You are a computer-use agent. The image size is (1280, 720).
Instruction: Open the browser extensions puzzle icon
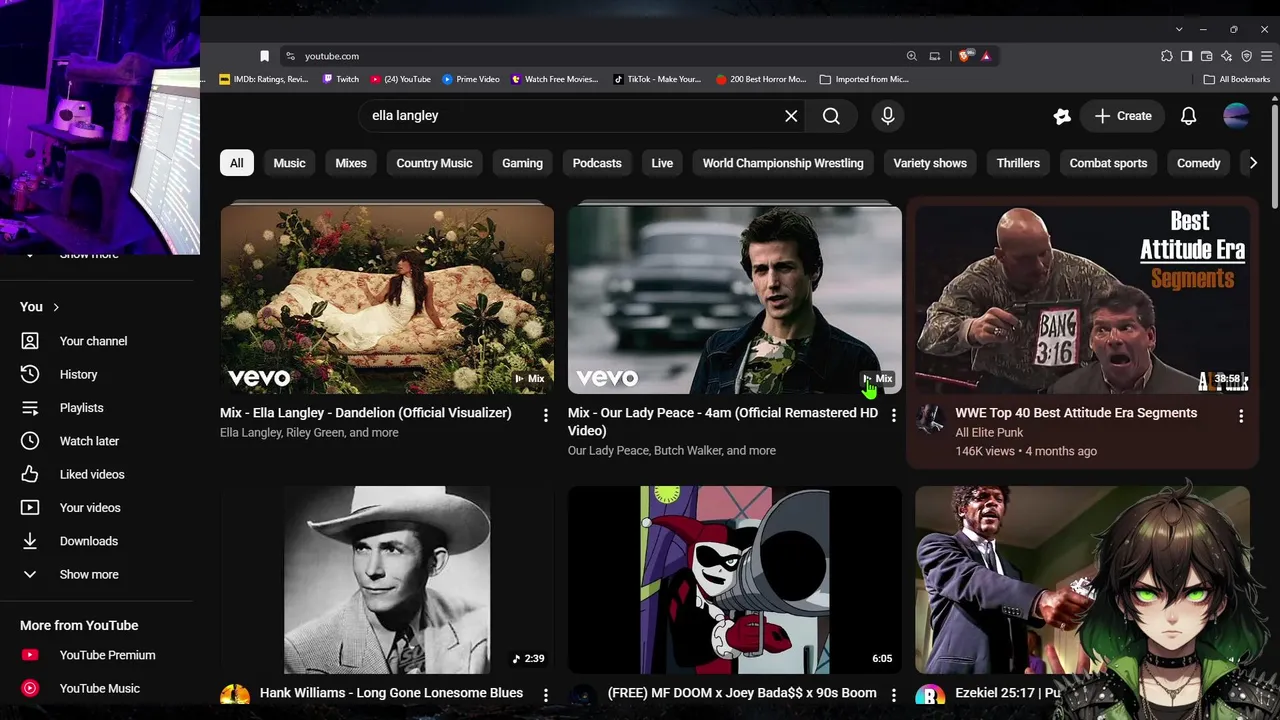(x=1166, y=56)
